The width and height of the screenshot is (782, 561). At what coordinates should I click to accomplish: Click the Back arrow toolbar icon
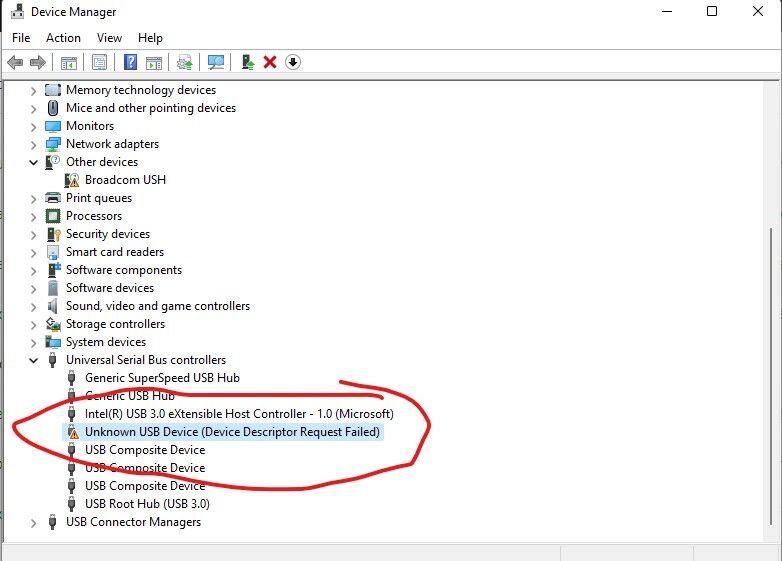[x=15, y=62]
